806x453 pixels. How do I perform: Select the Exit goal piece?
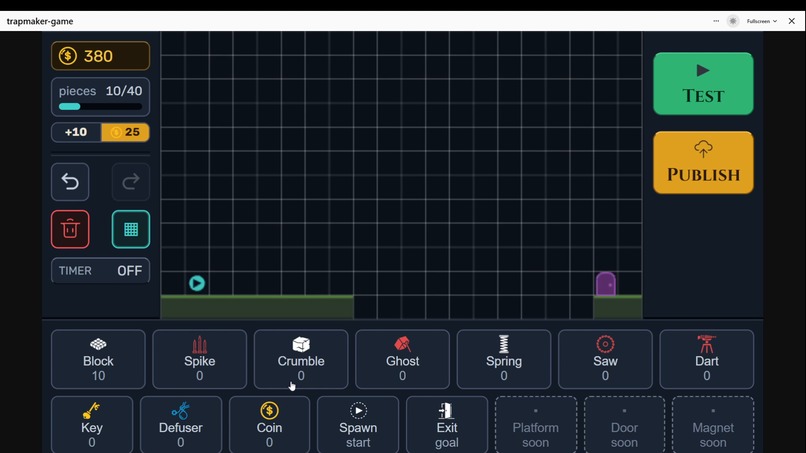(x=447, y=425)
